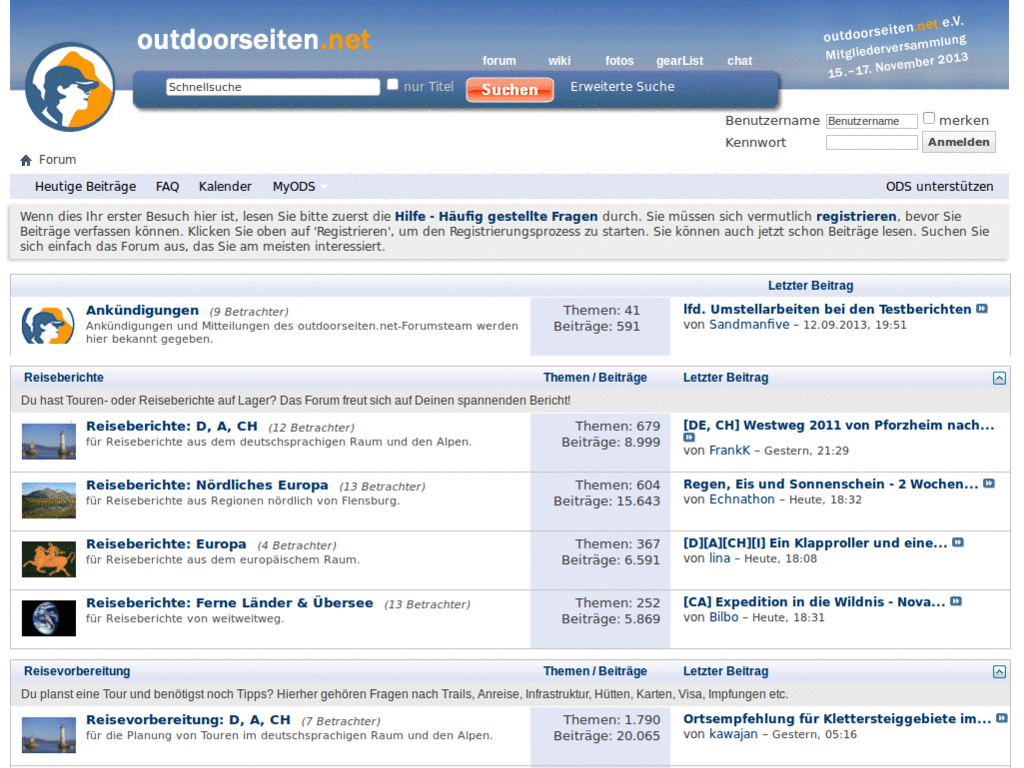Open globe thumbnail of Ferne Länder & Übersee

49,618
